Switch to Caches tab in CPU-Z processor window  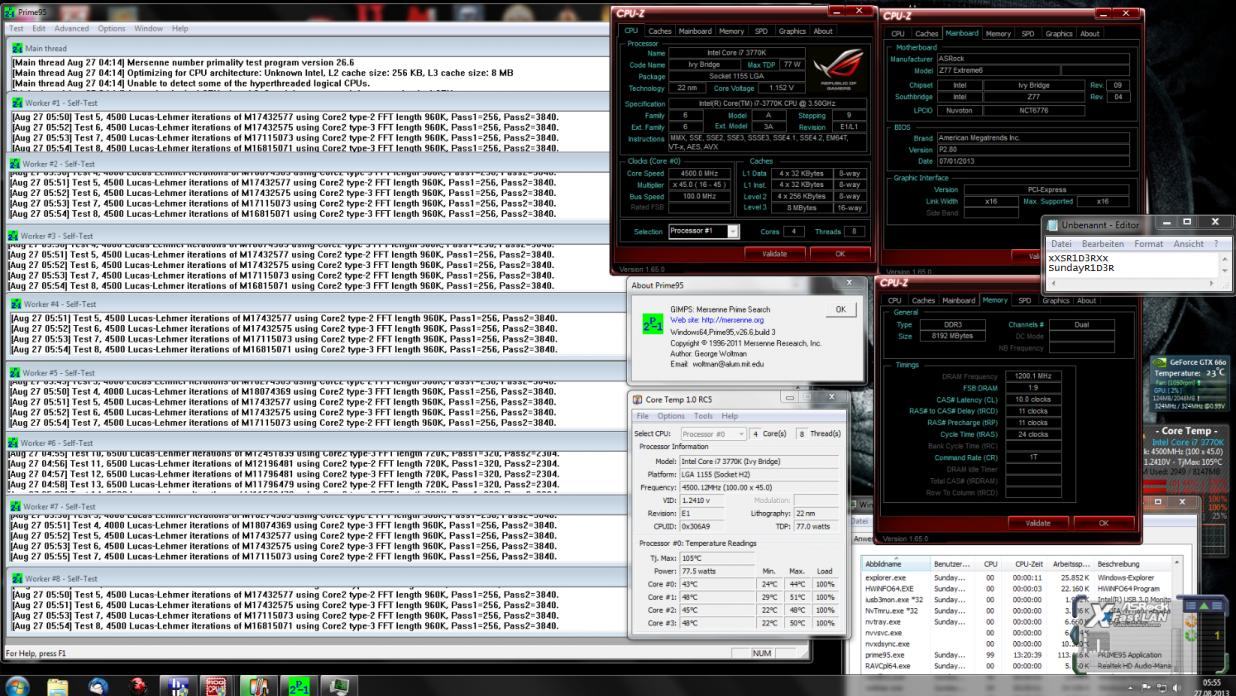pyautogui.click(x=660, y=31)
